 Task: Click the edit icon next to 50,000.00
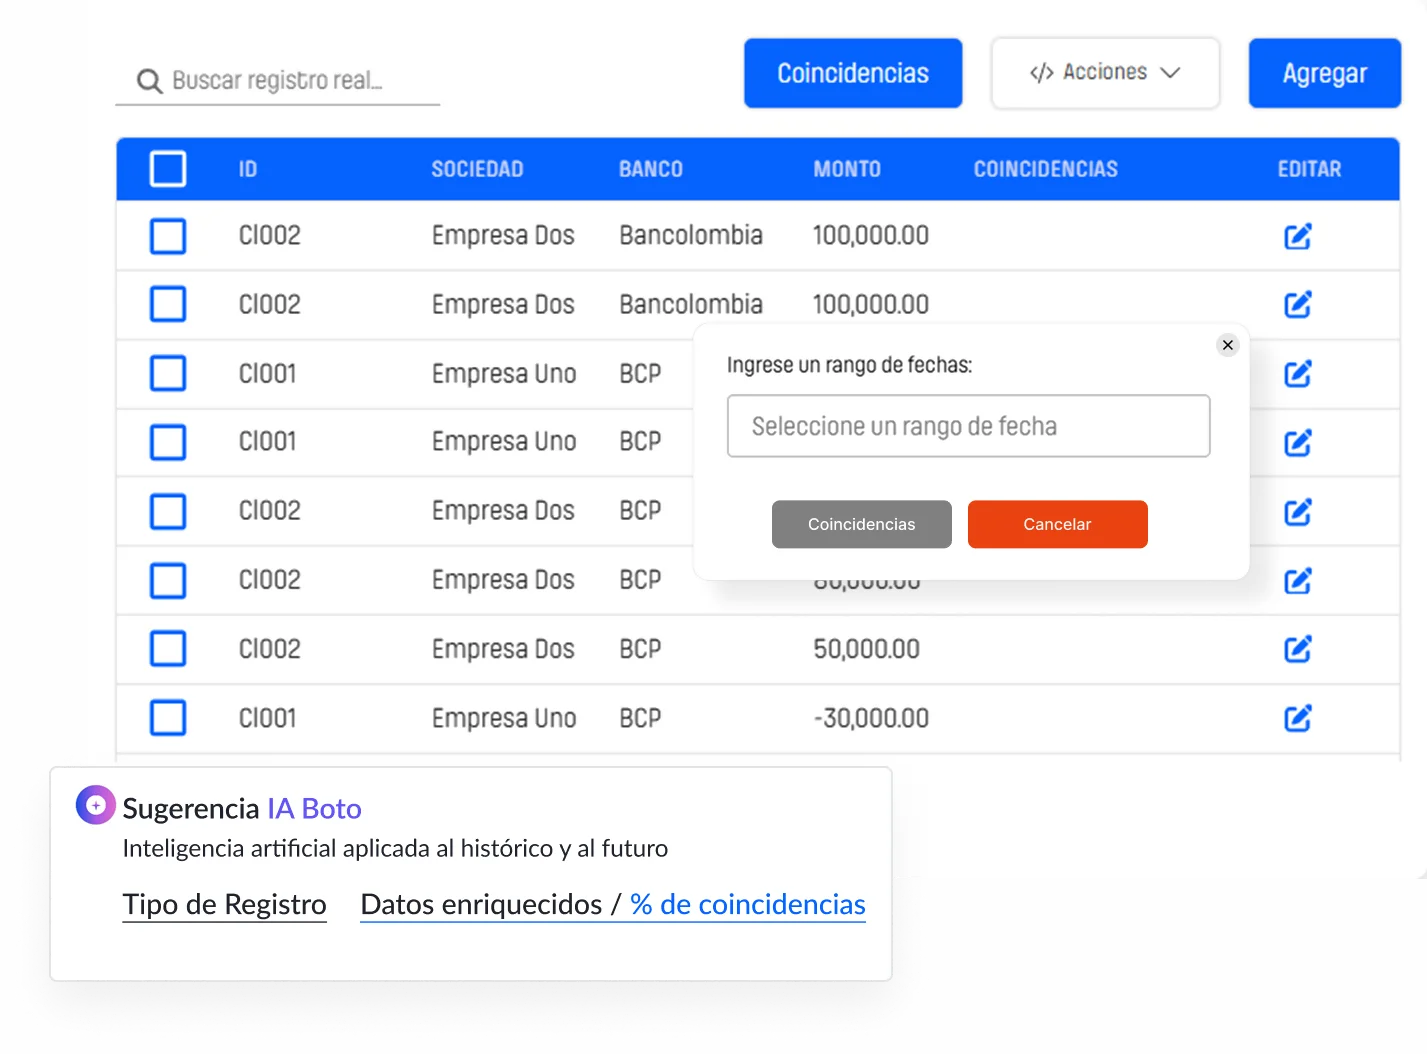[x=1297, y=649]
